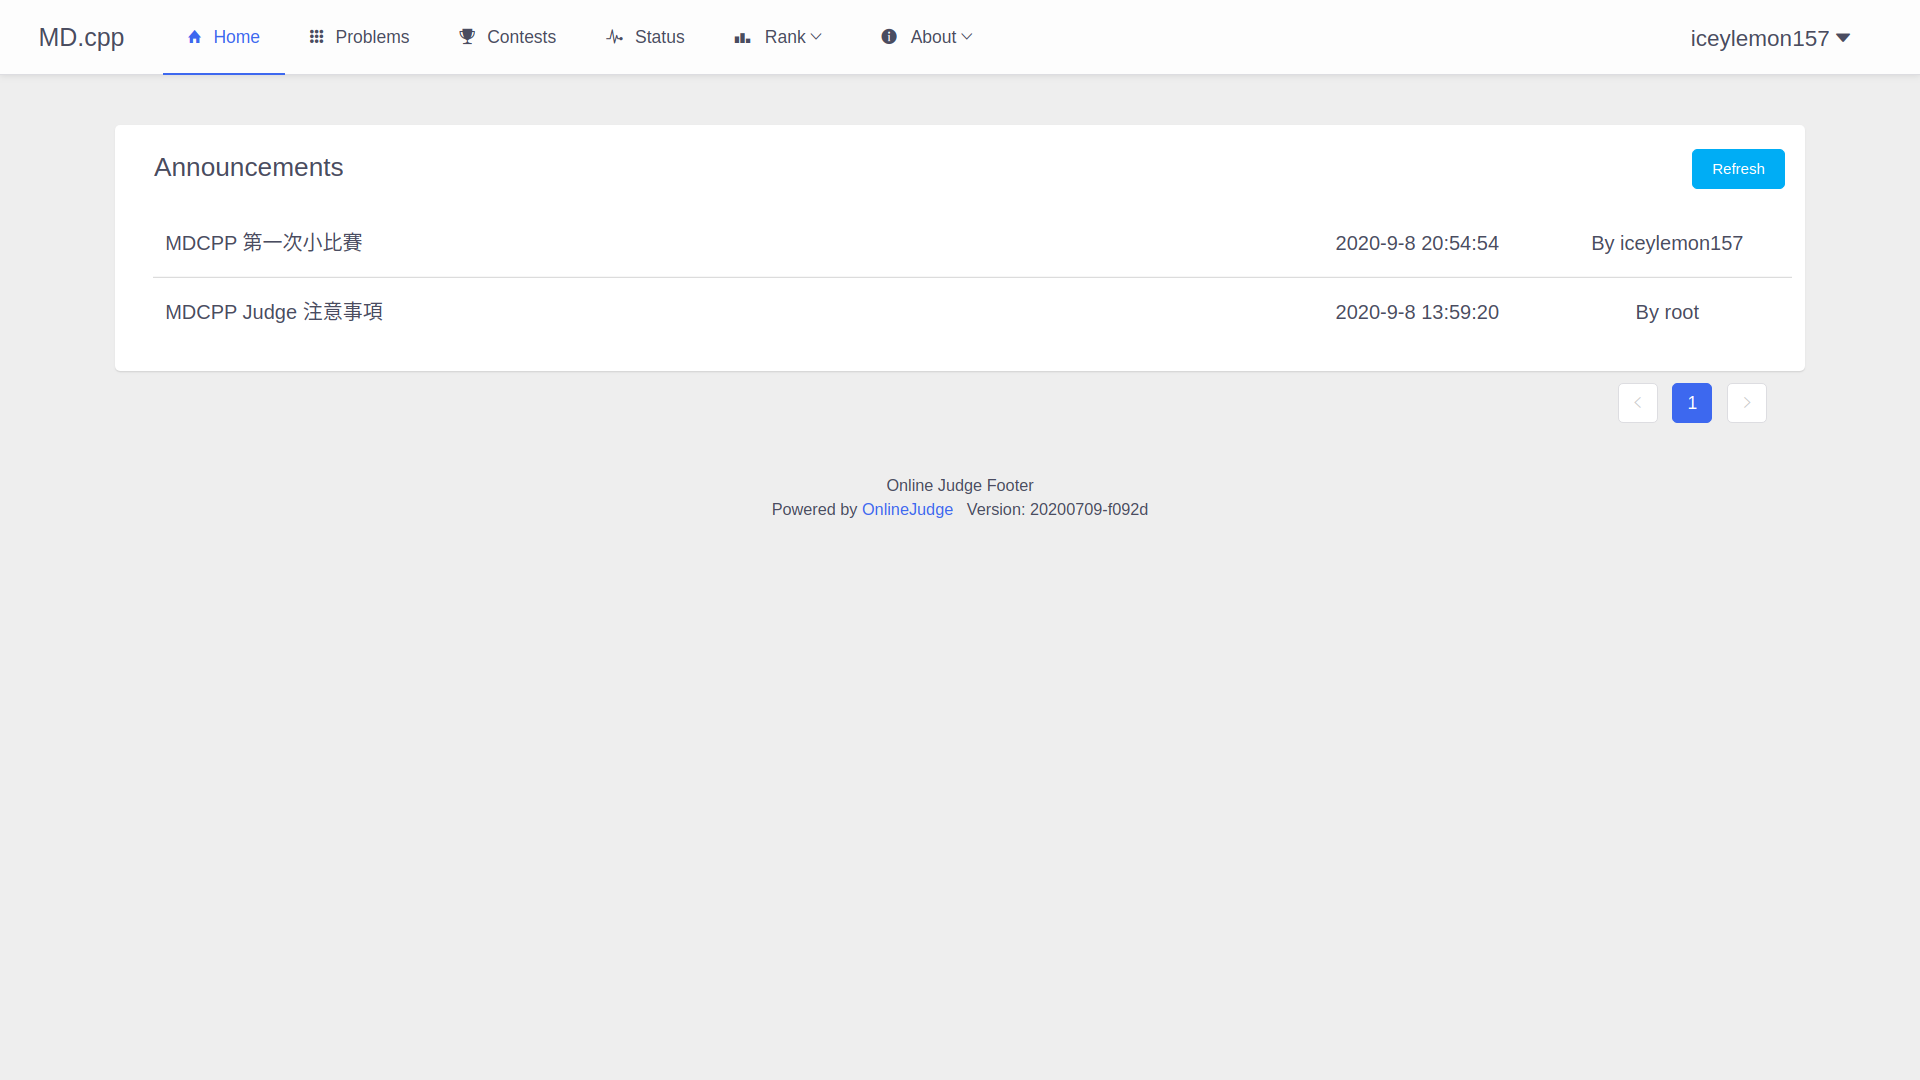Open MDCPP Judge 注意事項 announcement
This screenshot has height=1080, width=1920.
click(274, 312)
